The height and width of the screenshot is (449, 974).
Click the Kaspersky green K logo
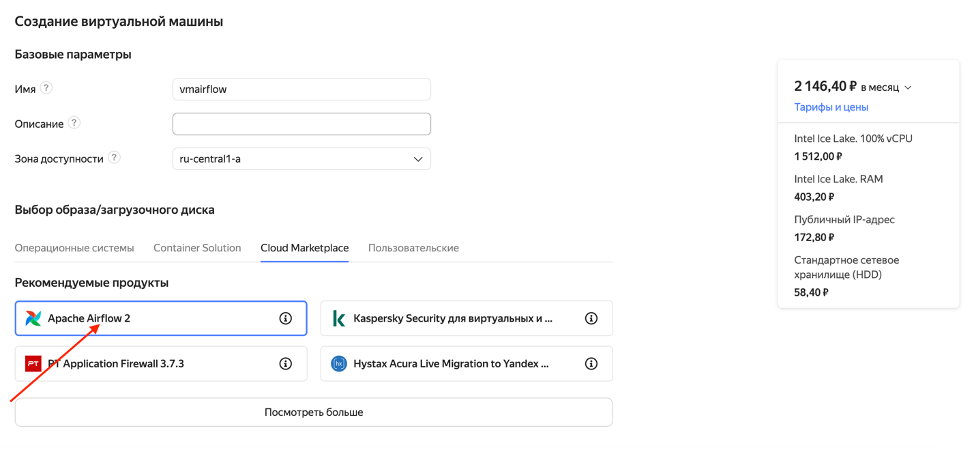tap(339, 319)
